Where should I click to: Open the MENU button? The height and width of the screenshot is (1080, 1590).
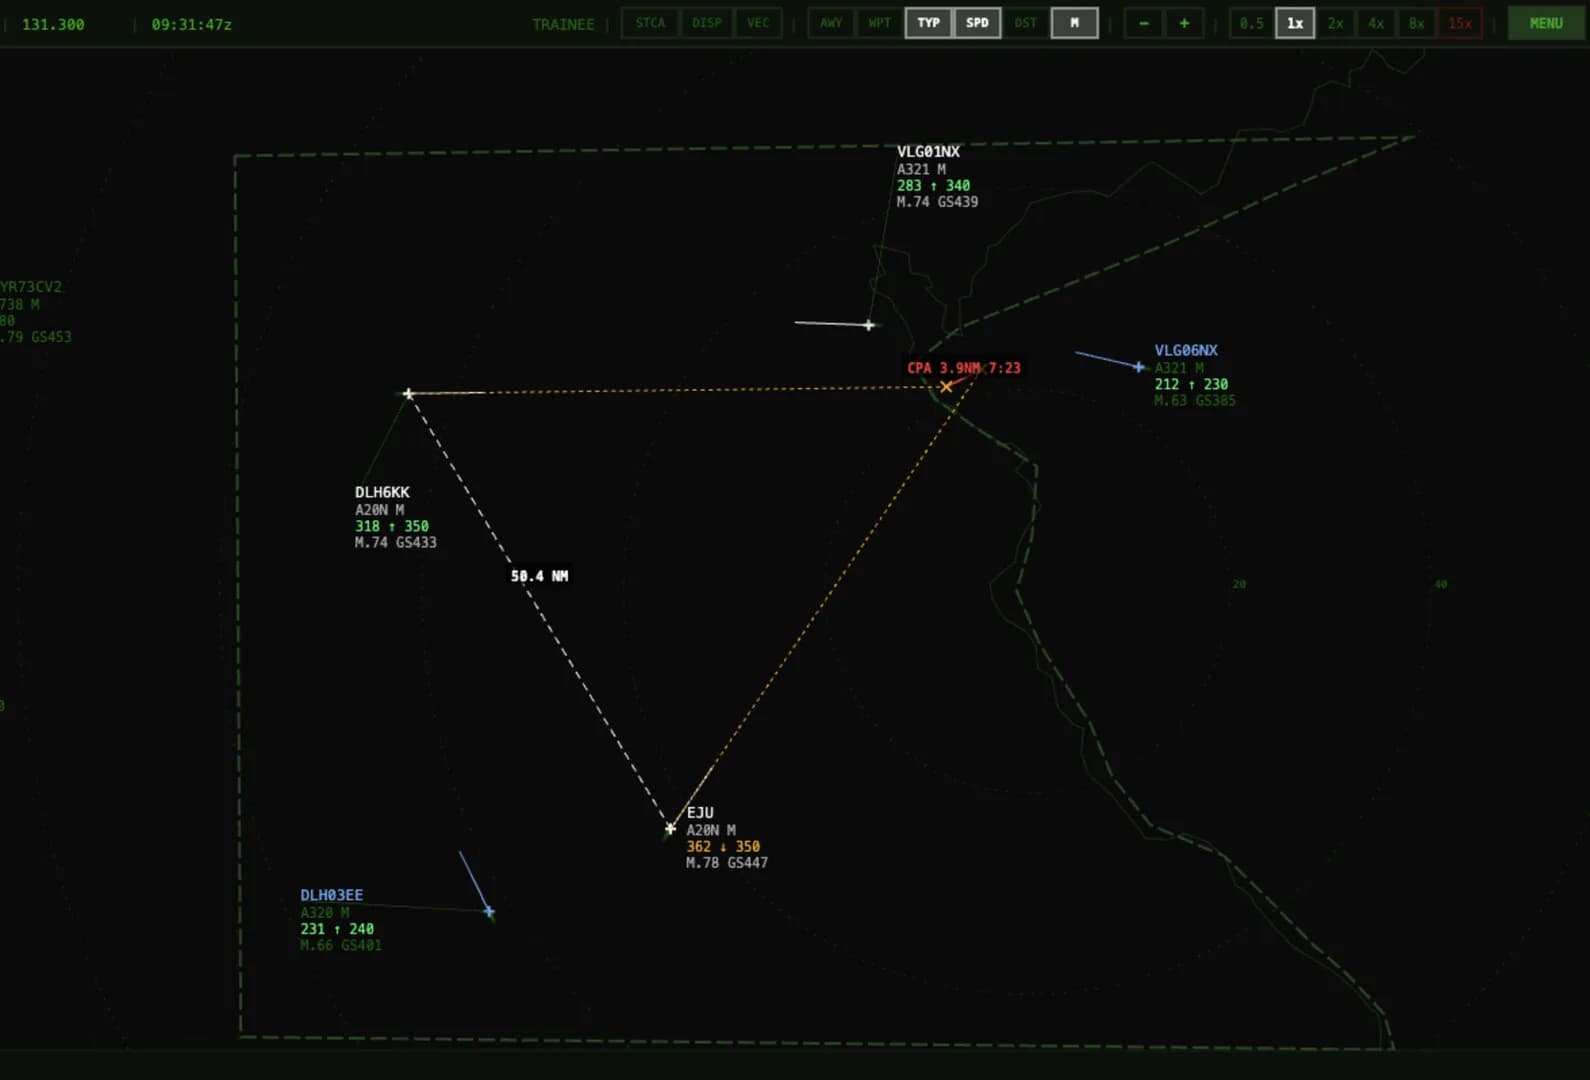pos(1546,23)
